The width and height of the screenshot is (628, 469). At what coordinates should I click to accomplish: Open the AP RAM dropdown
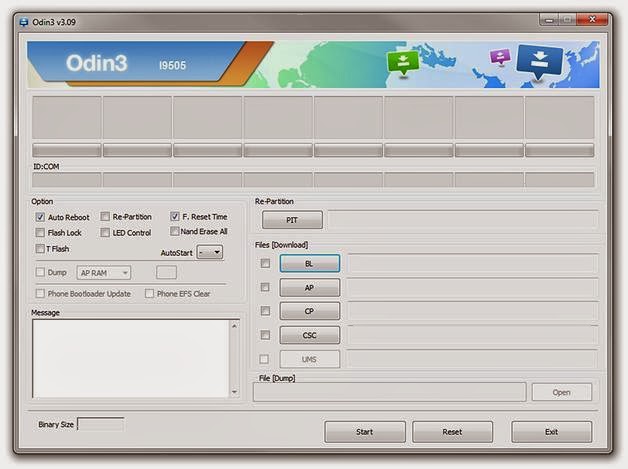(x=104, y=273)
